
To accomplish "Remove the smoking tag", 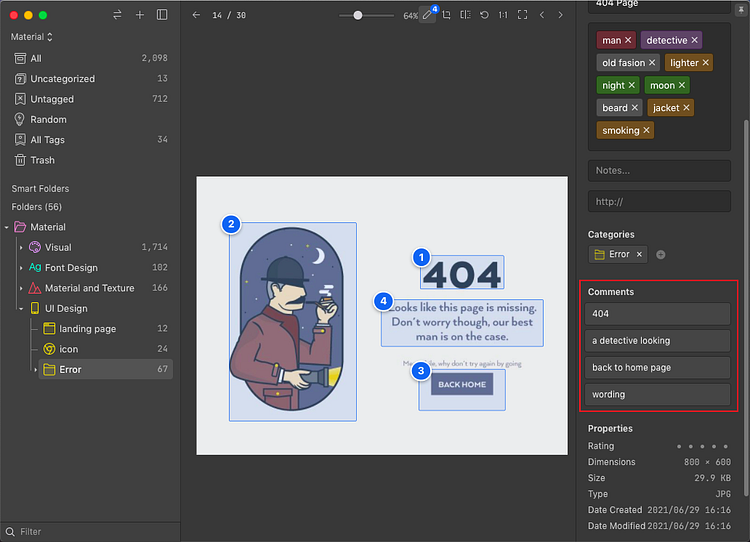I will (646, 130).
